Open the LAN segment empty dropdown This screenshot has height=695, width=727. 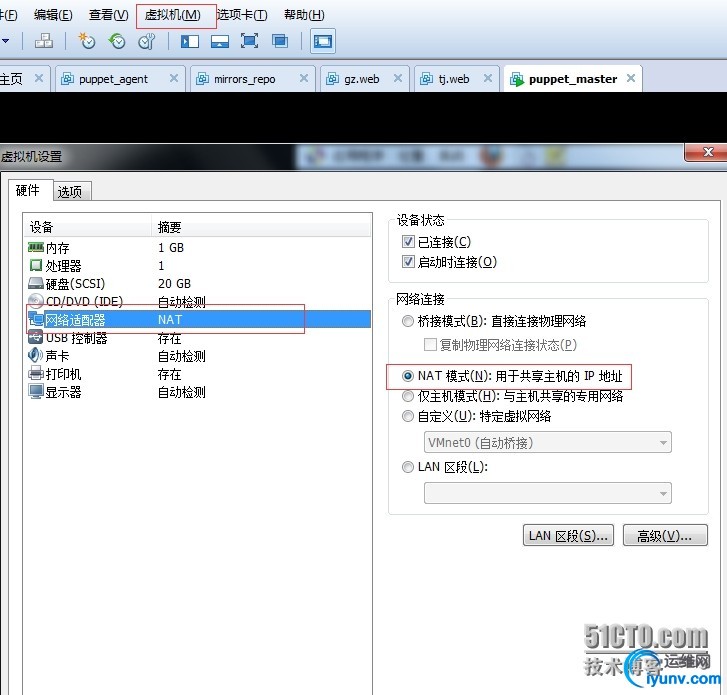548,493
